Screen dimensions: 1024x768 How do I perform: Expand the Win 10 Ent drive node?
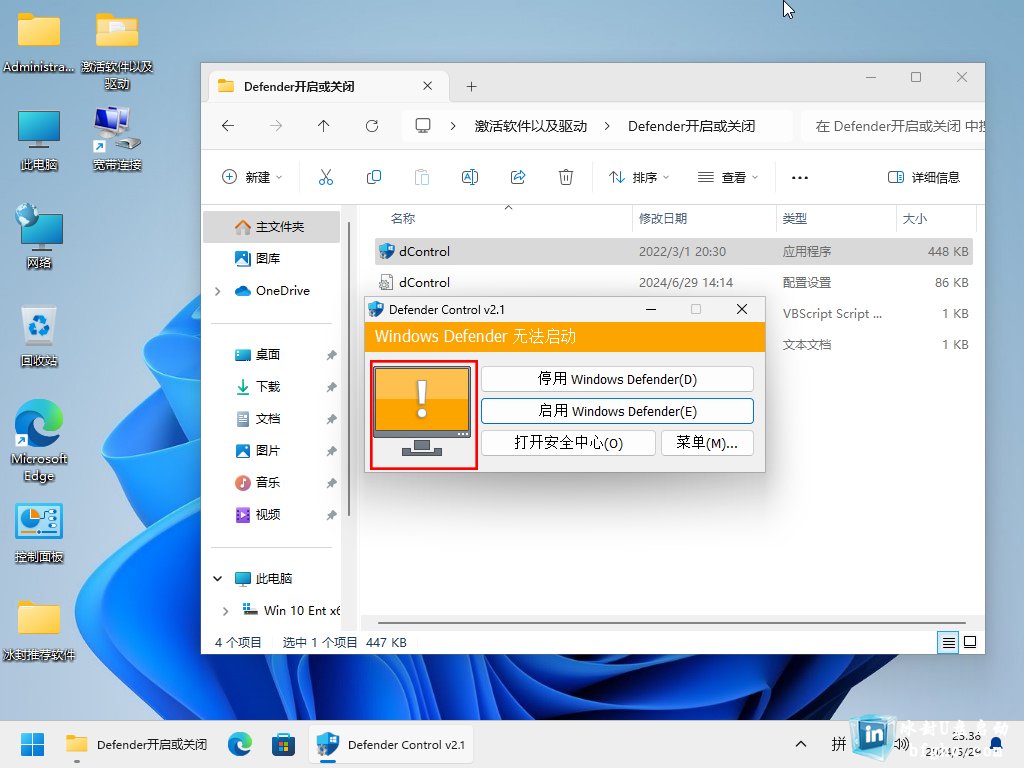click(226, 611)
